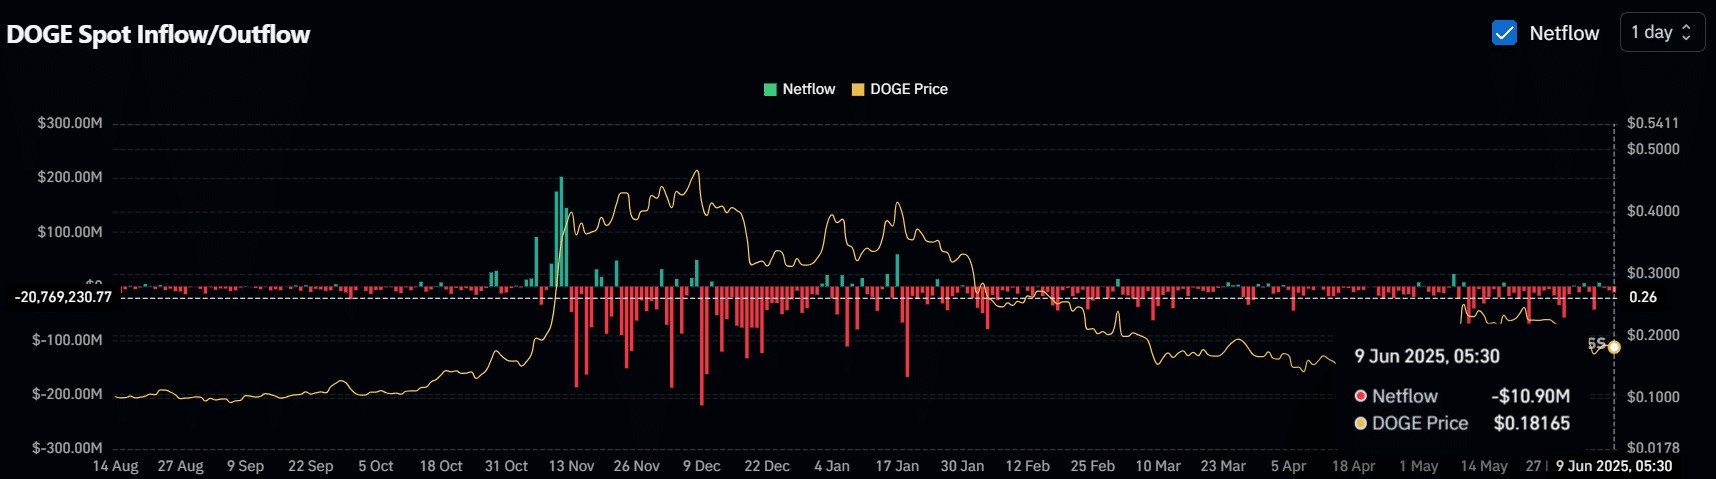Click the 14 May x-axis date label
Image resolution: width=1716 pixels, height=479 pixels.
[x=1484, y=466]
